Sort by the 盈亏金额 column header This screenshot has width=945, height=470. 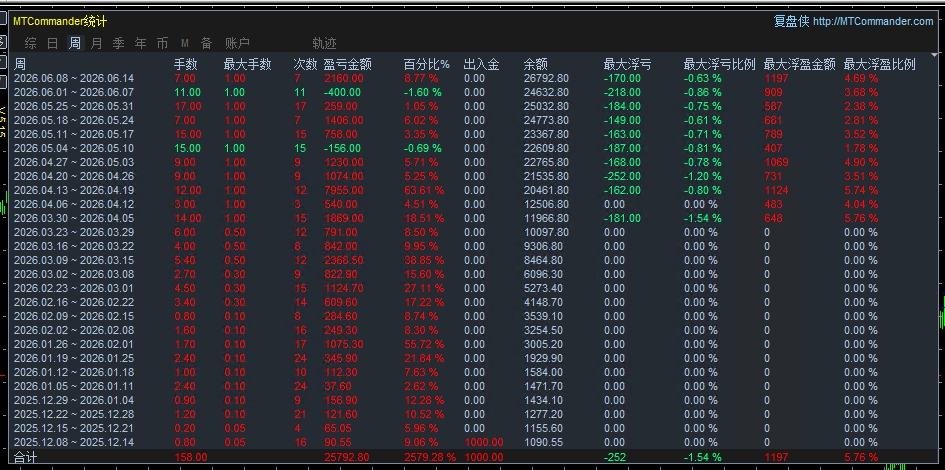pos(347,64)
